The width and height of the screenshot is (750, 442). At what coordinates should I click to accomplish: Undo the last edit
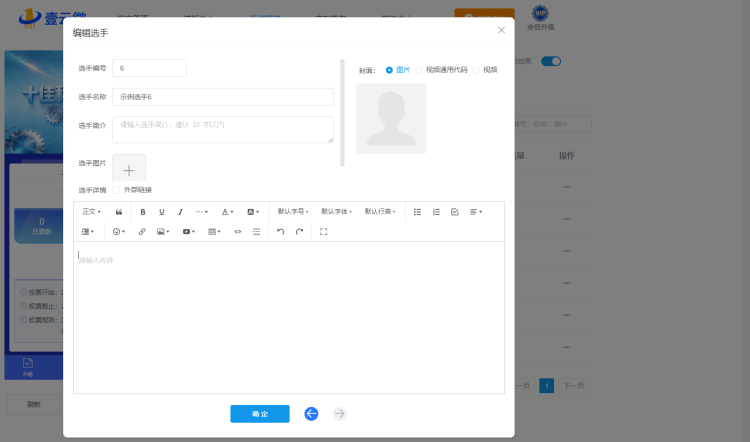click(281, 232)
